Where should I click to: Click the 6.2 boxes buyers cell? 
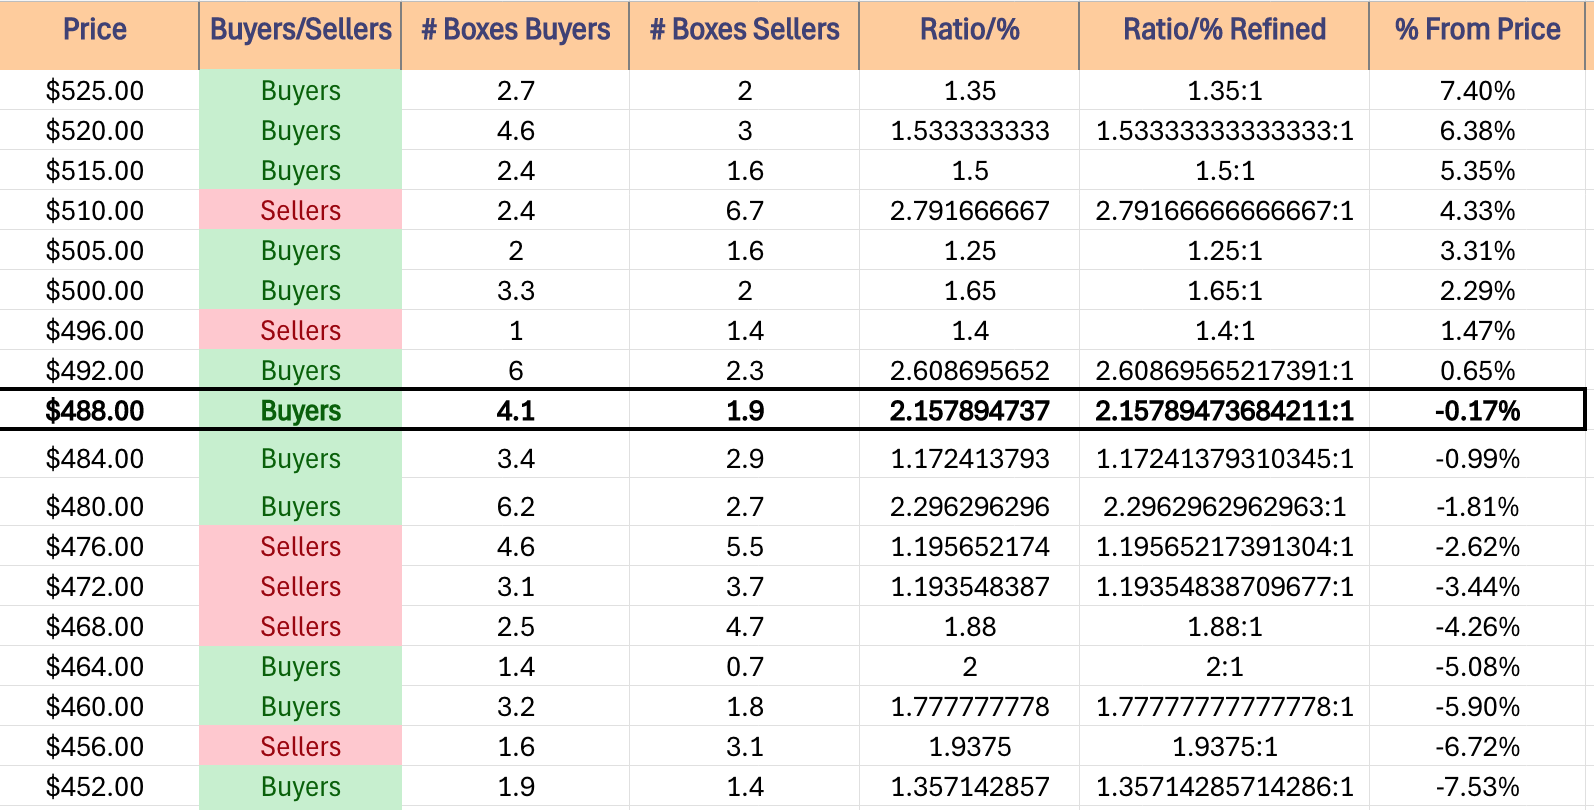point(515,507)
